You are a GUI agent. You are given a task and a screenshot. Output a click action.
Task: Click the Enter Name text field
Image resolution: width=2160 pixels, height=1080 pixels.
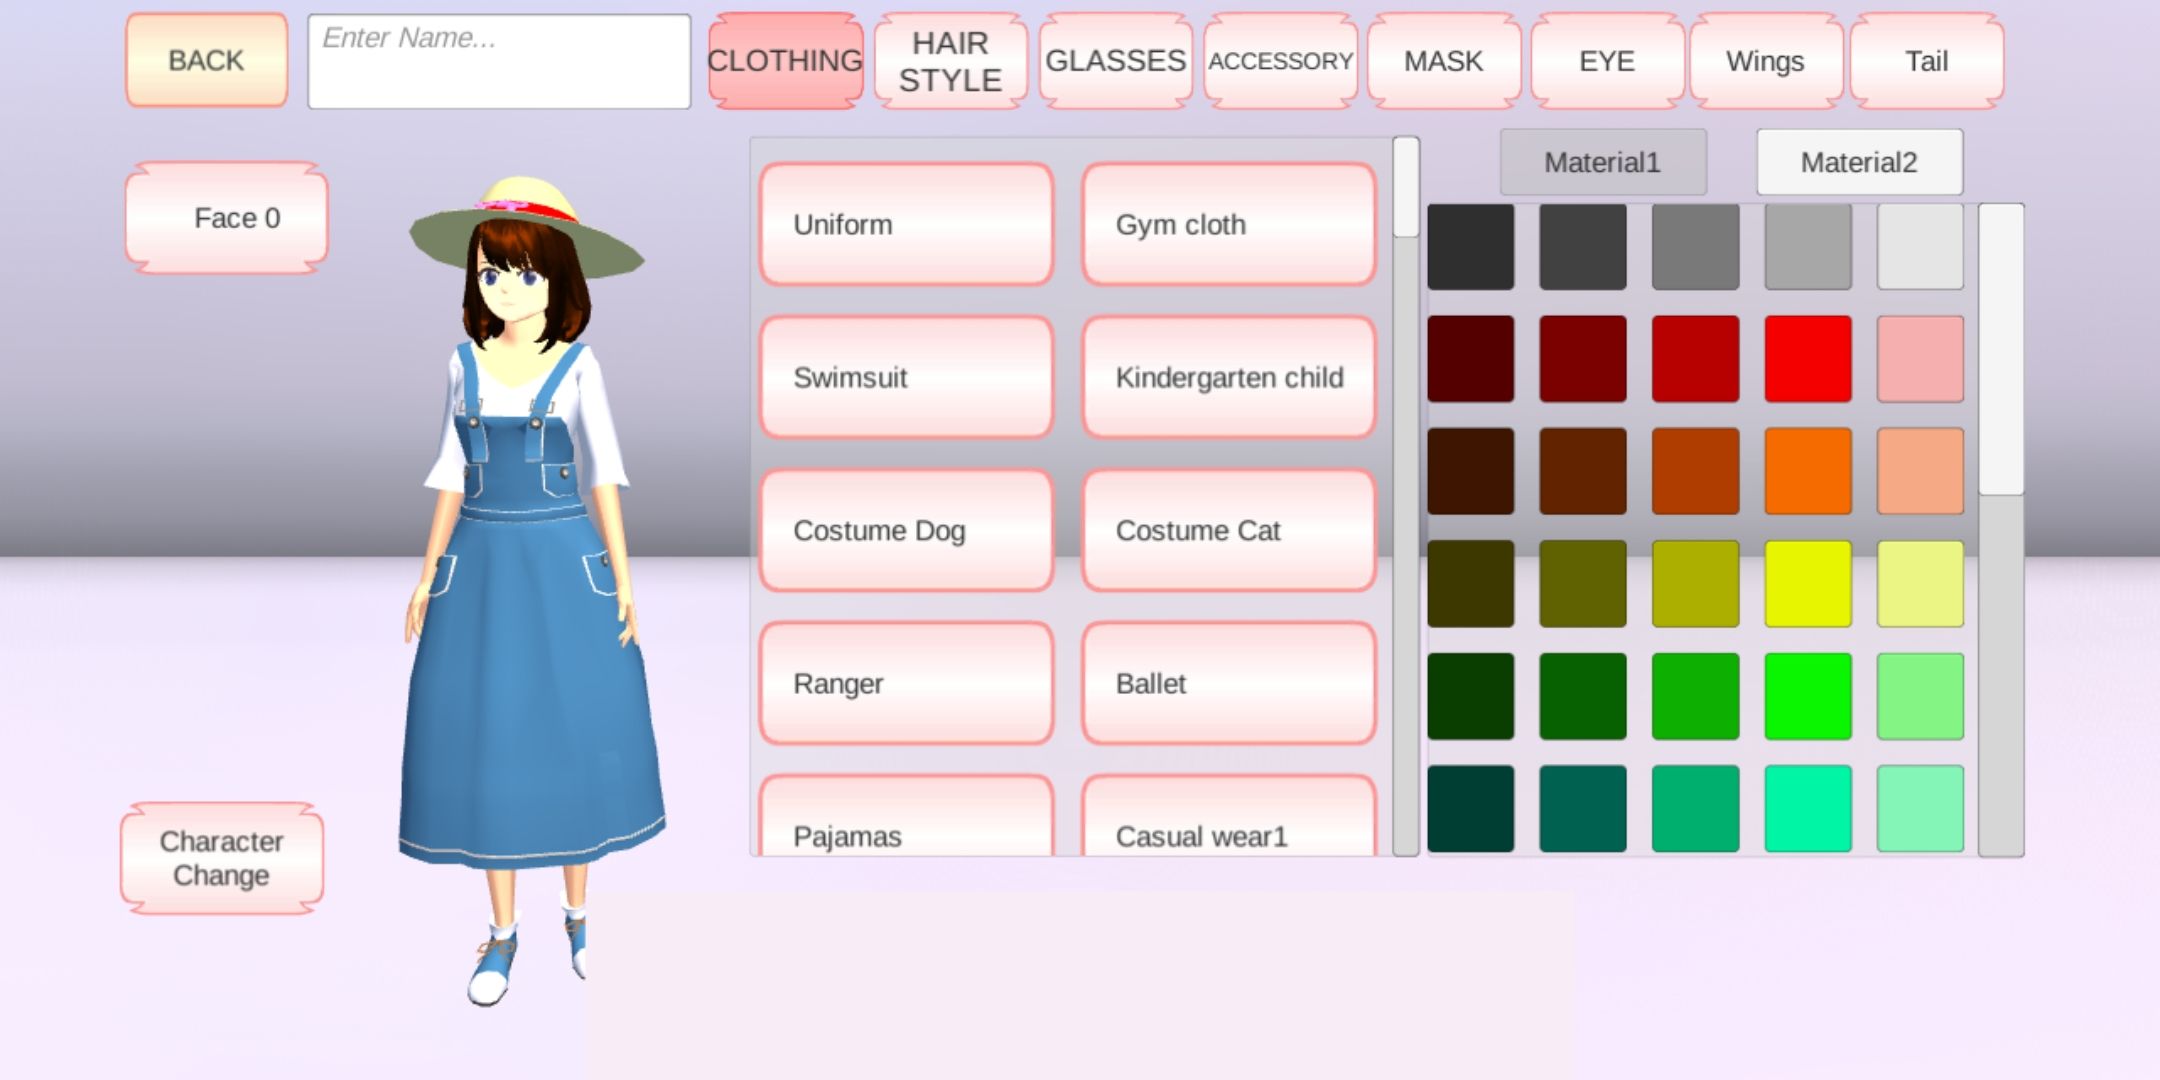[499, 61]
